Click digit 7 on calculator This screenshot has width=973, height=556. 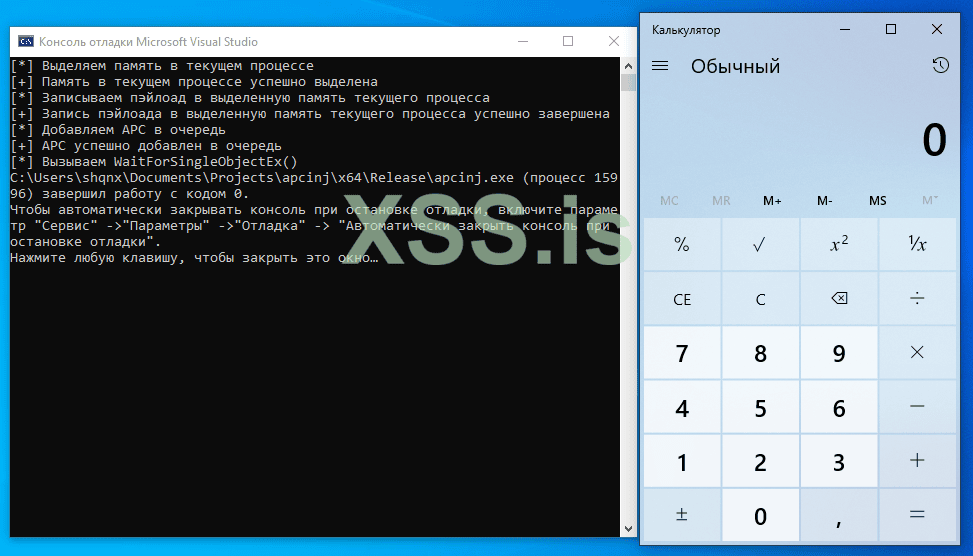tap(682, 352)
